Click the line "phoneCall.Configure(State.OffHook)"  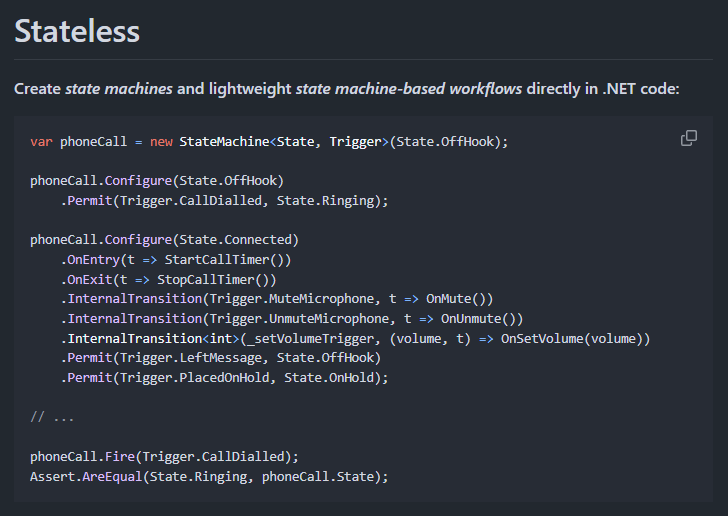point(157,181)
